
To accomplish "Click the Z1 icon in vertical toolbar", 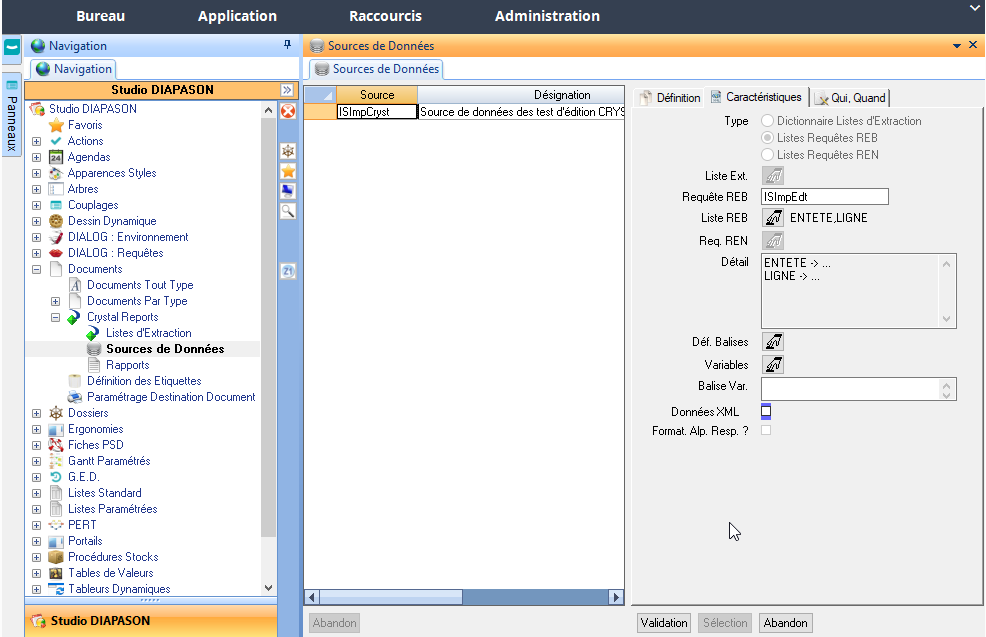I will click(288, 271).
